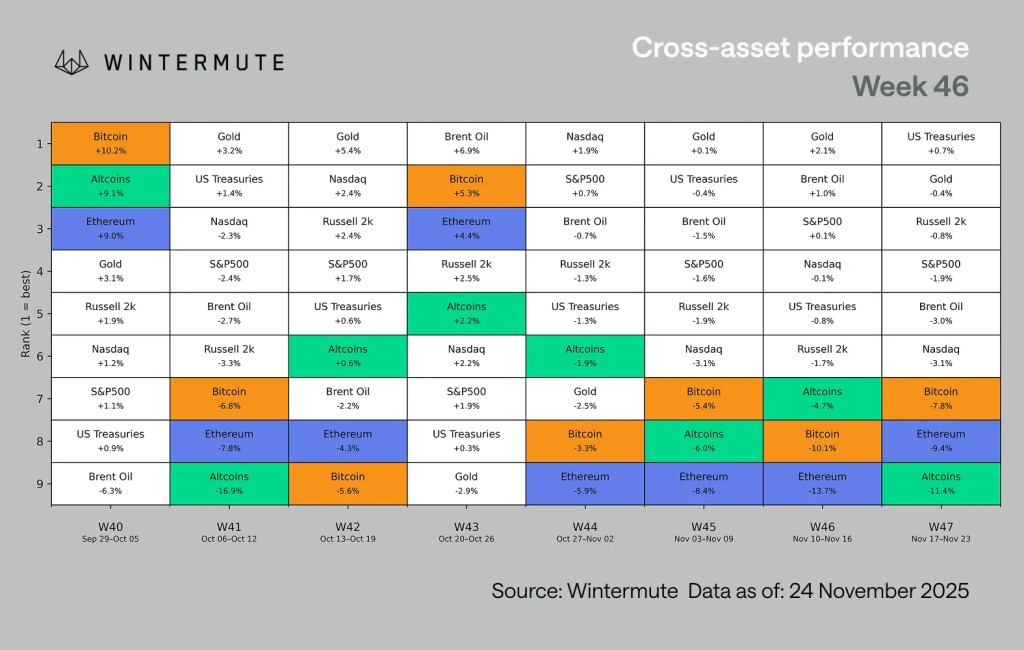Open the "Source: Wintermute" attribution text
Image resolution: width=1024 pixels, height=650 pixels.
point(583,591)
